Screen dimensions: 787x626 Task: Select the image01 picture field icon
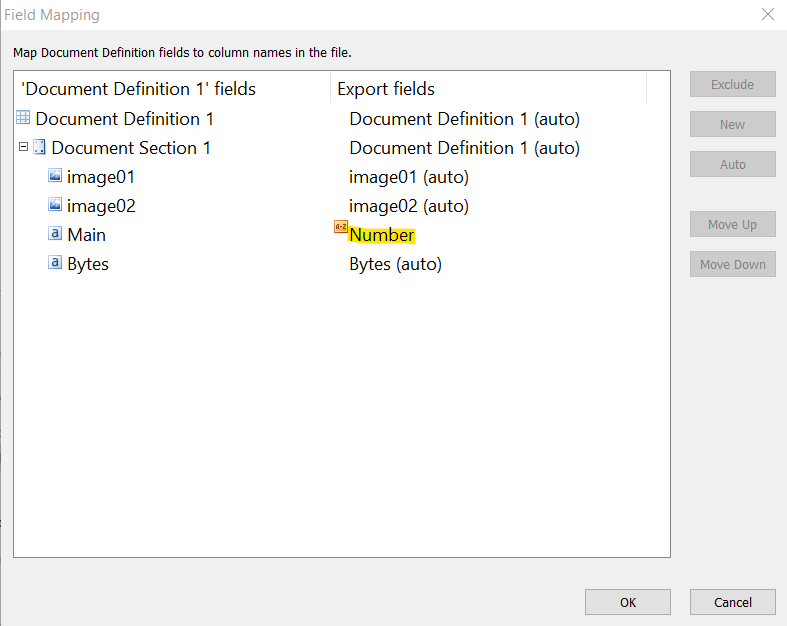[x=55, y=175]
